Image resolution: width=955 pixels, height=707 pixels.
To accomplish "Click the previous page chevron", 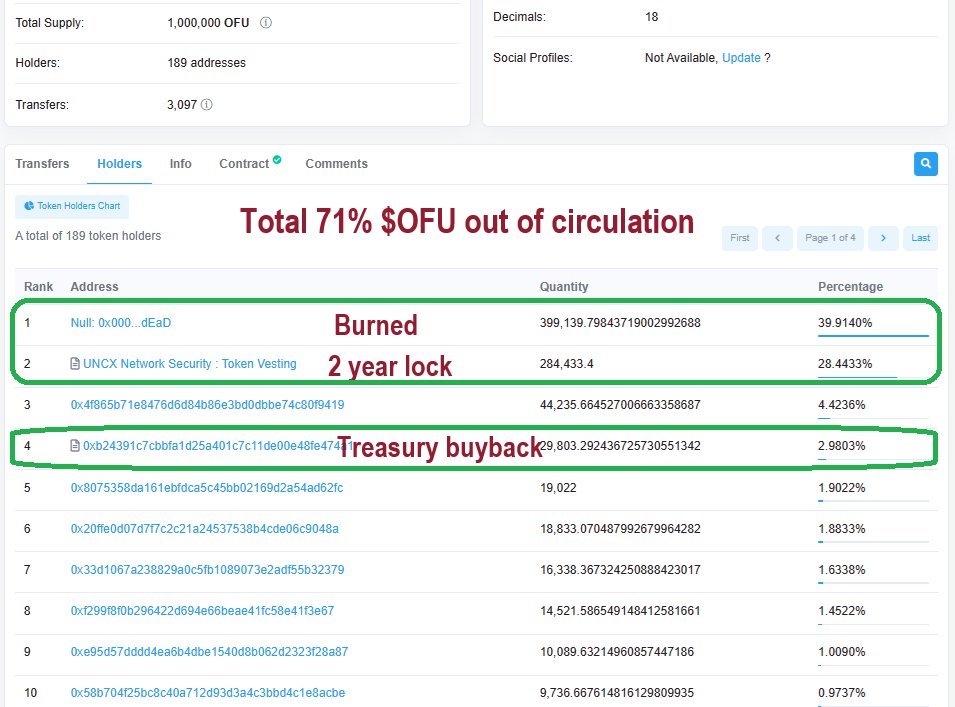I will click(x=777, y=238).
